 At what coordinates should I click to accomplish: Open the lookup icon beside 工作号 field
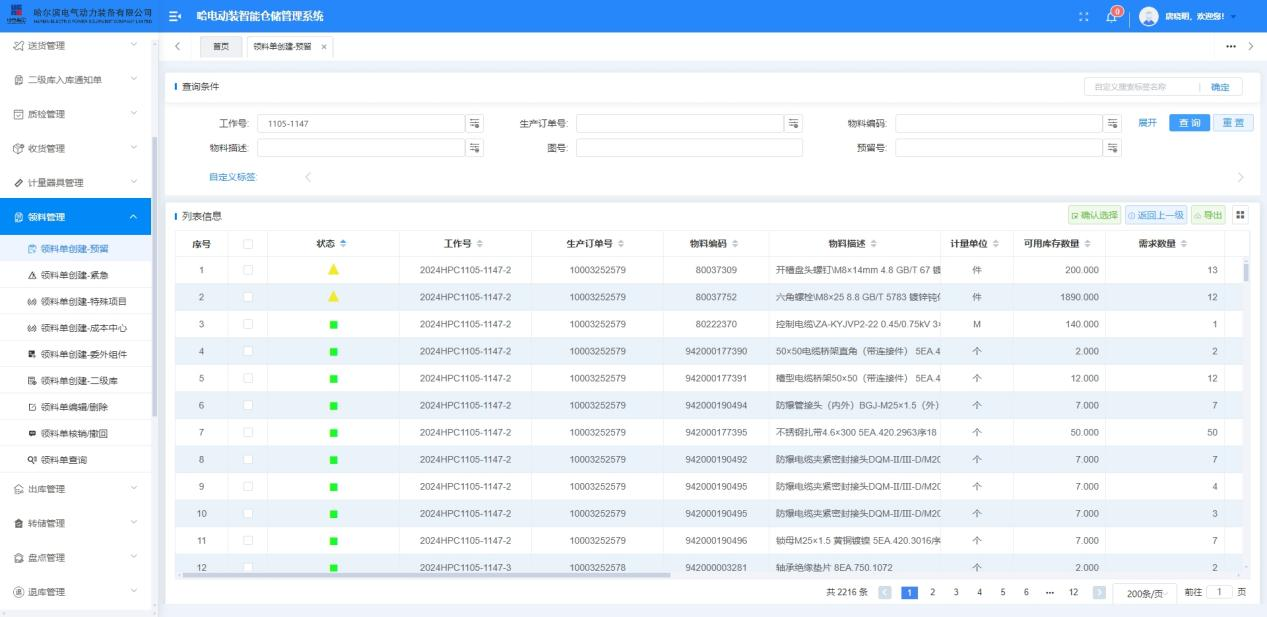pyautogui.click(x=474, y=123)
